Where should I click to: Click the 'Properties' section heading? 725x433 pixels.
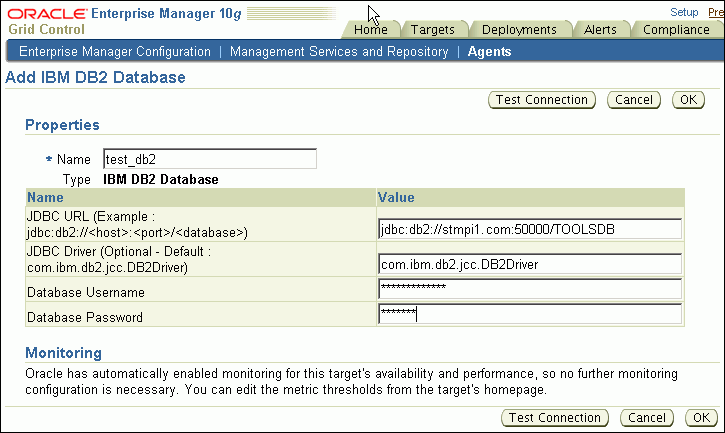click(x=62, y=125)
